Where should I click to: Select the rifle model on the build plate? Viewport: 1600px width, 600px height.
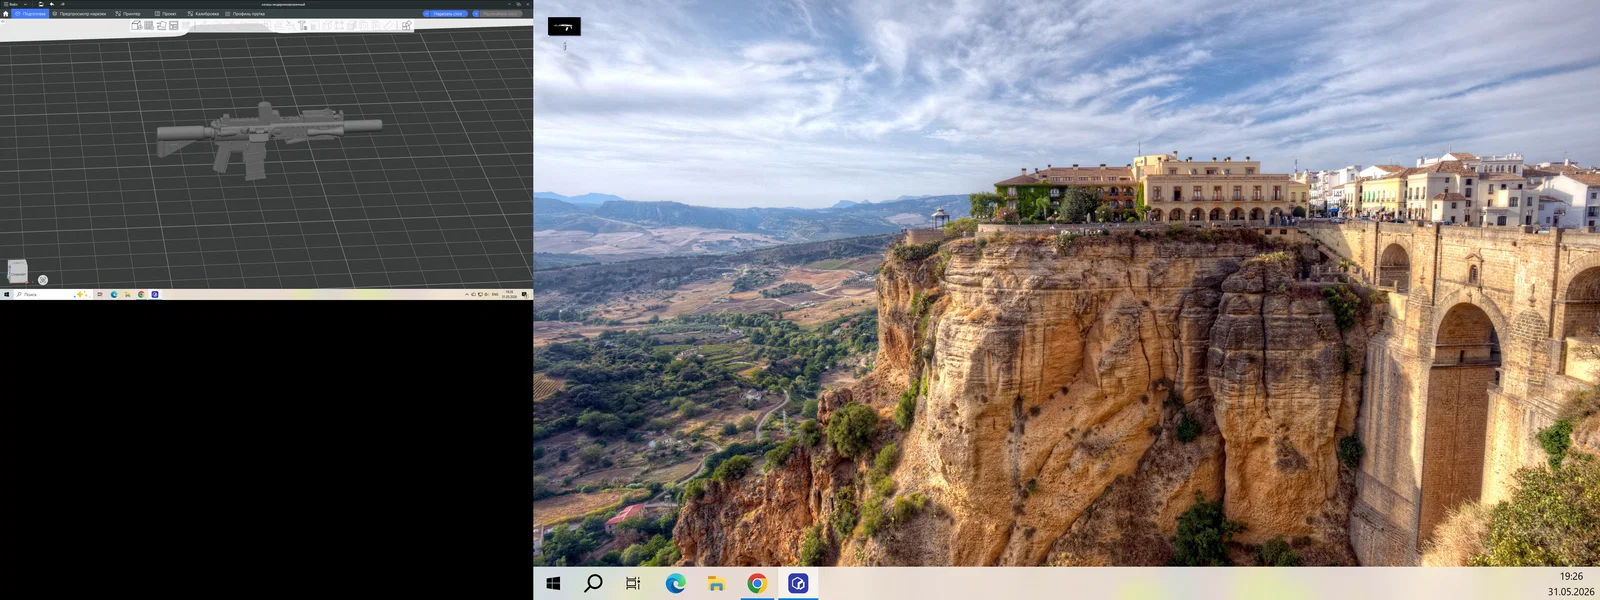pos(268,140)
